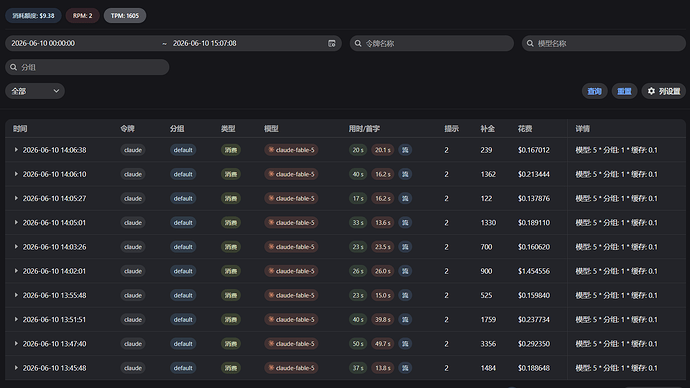The width and height of the screenshot is (690, 388).
Task: Expand the 13:47:40 log row
Action: [16, 344]
